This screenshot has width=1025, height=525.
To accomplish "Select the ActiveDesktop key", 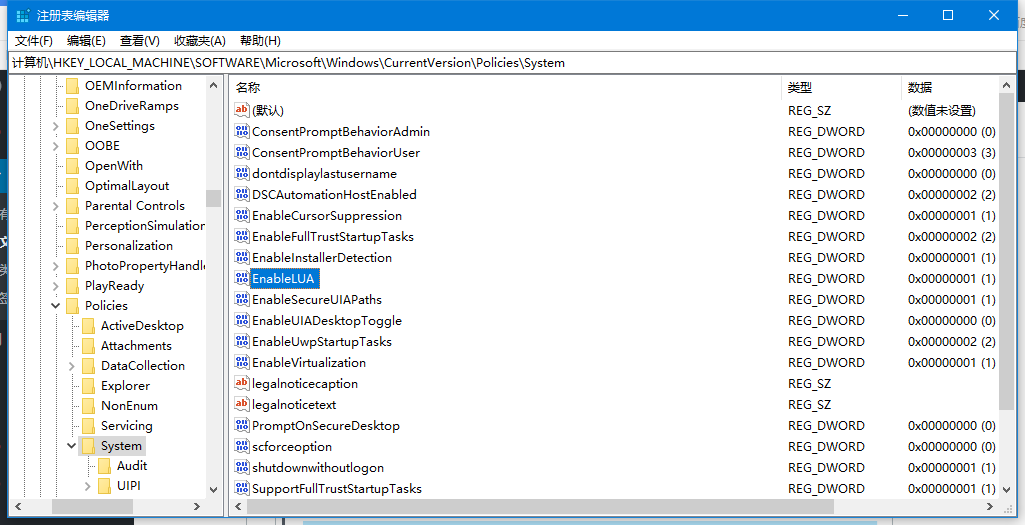I will 142,326.
